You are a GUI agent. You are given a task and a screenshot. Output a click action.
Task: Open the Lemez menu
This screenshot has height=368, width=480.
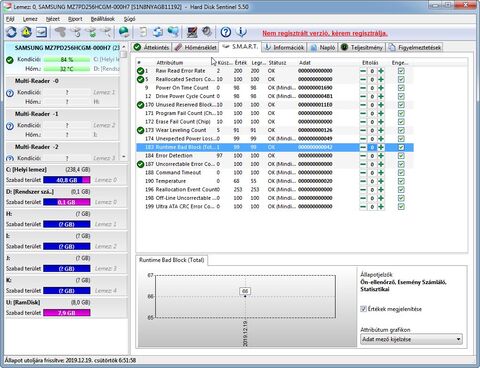point(30,19)
